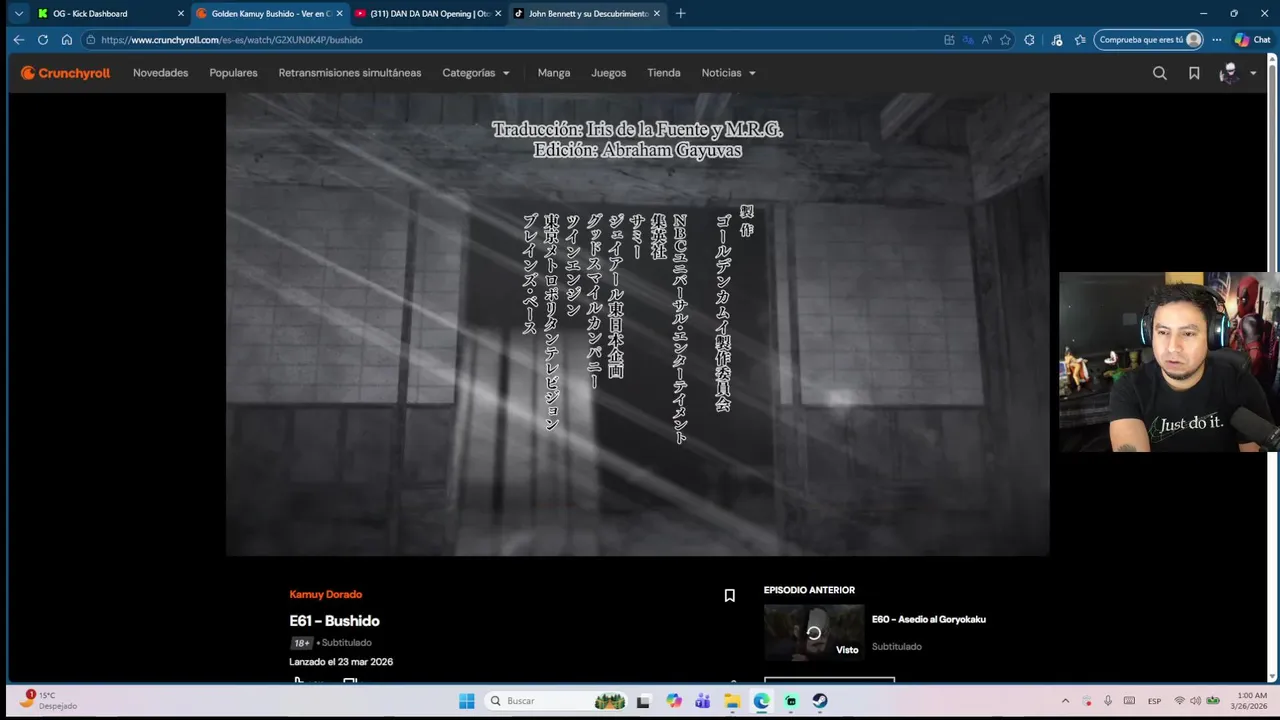This screenshot has width=1280, height=720.
Task: Click the microphone tray icon
Action: [x=1108, y=701]
